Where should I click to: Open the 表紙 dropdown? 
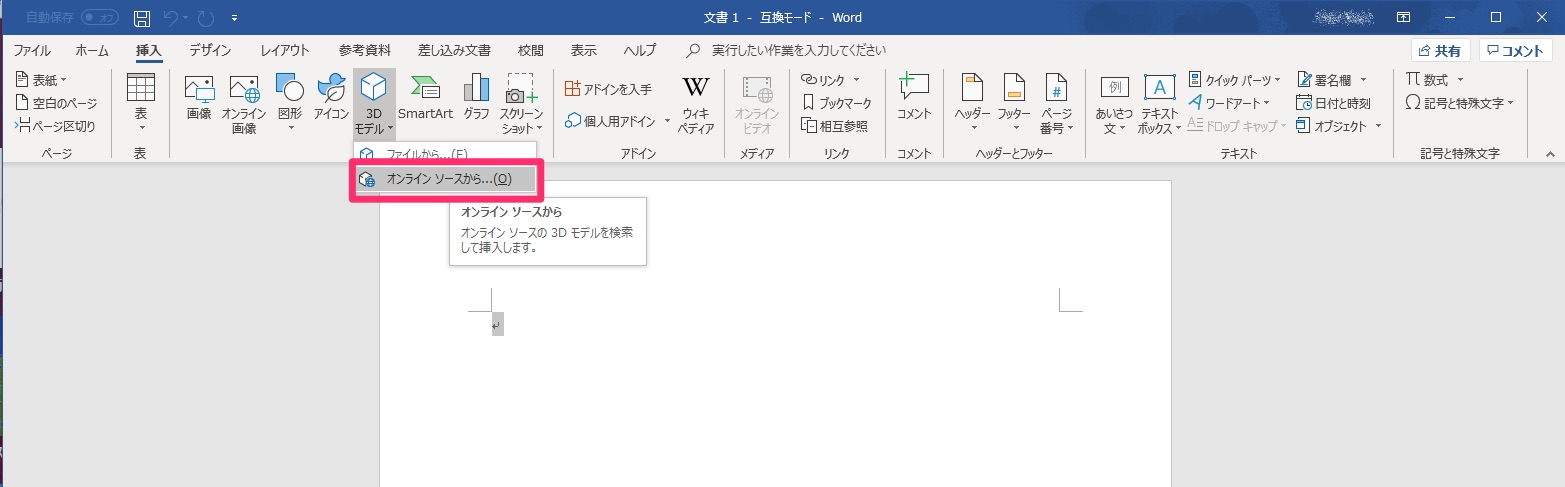[x=42, y=79]
